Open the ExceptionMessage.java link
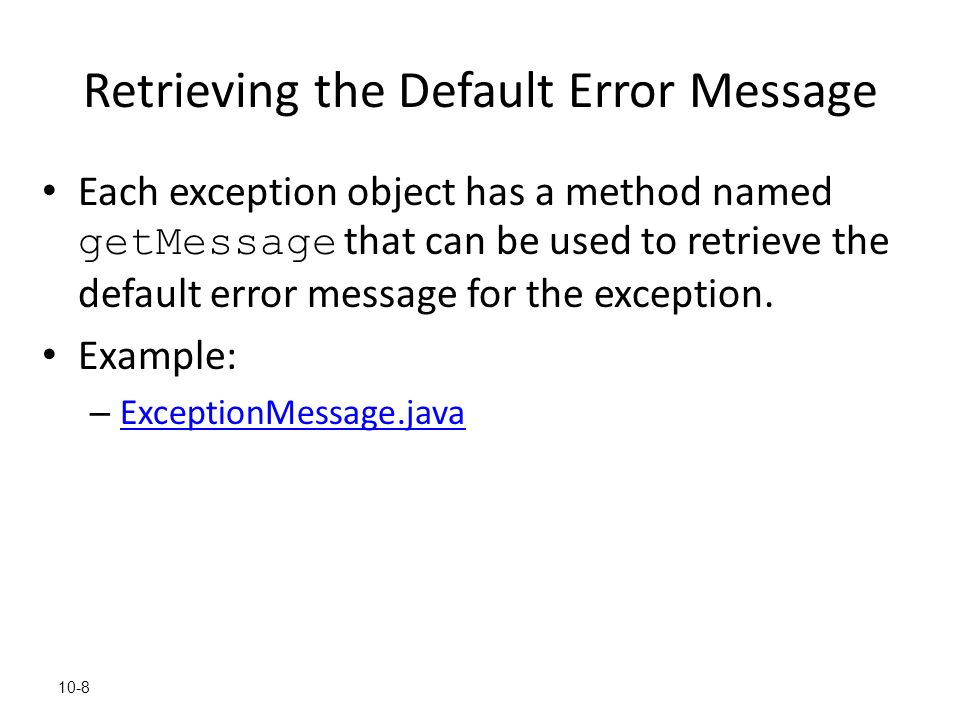The width and height of the screenshot is (960, 720). pos(293,413)
